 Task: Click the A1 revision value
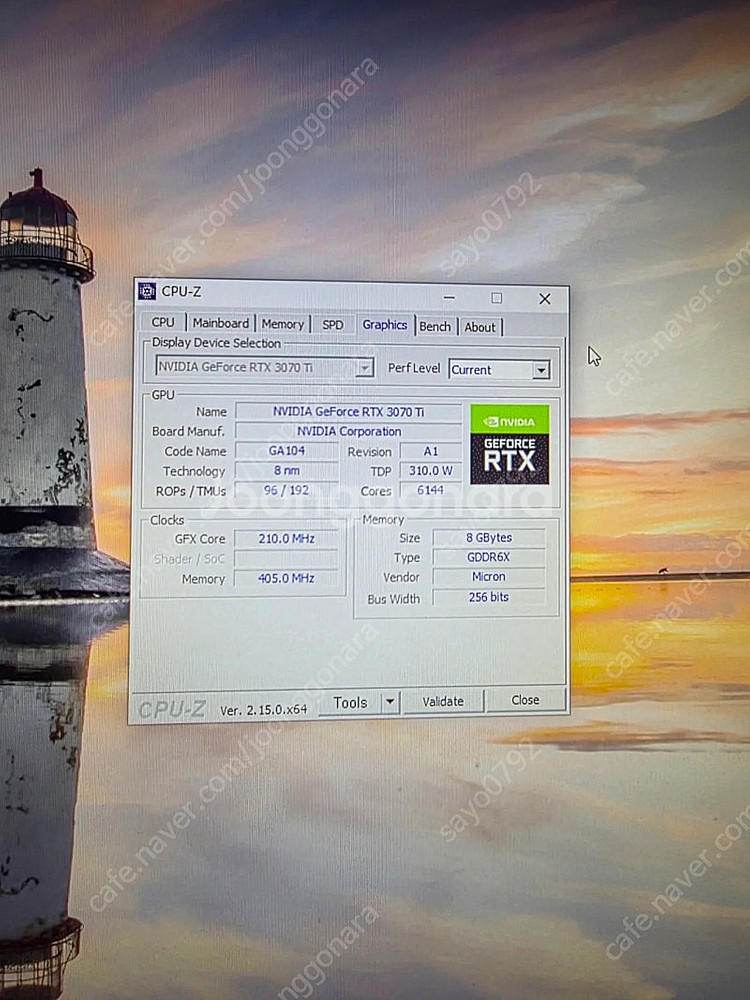(x=430, y=451)
